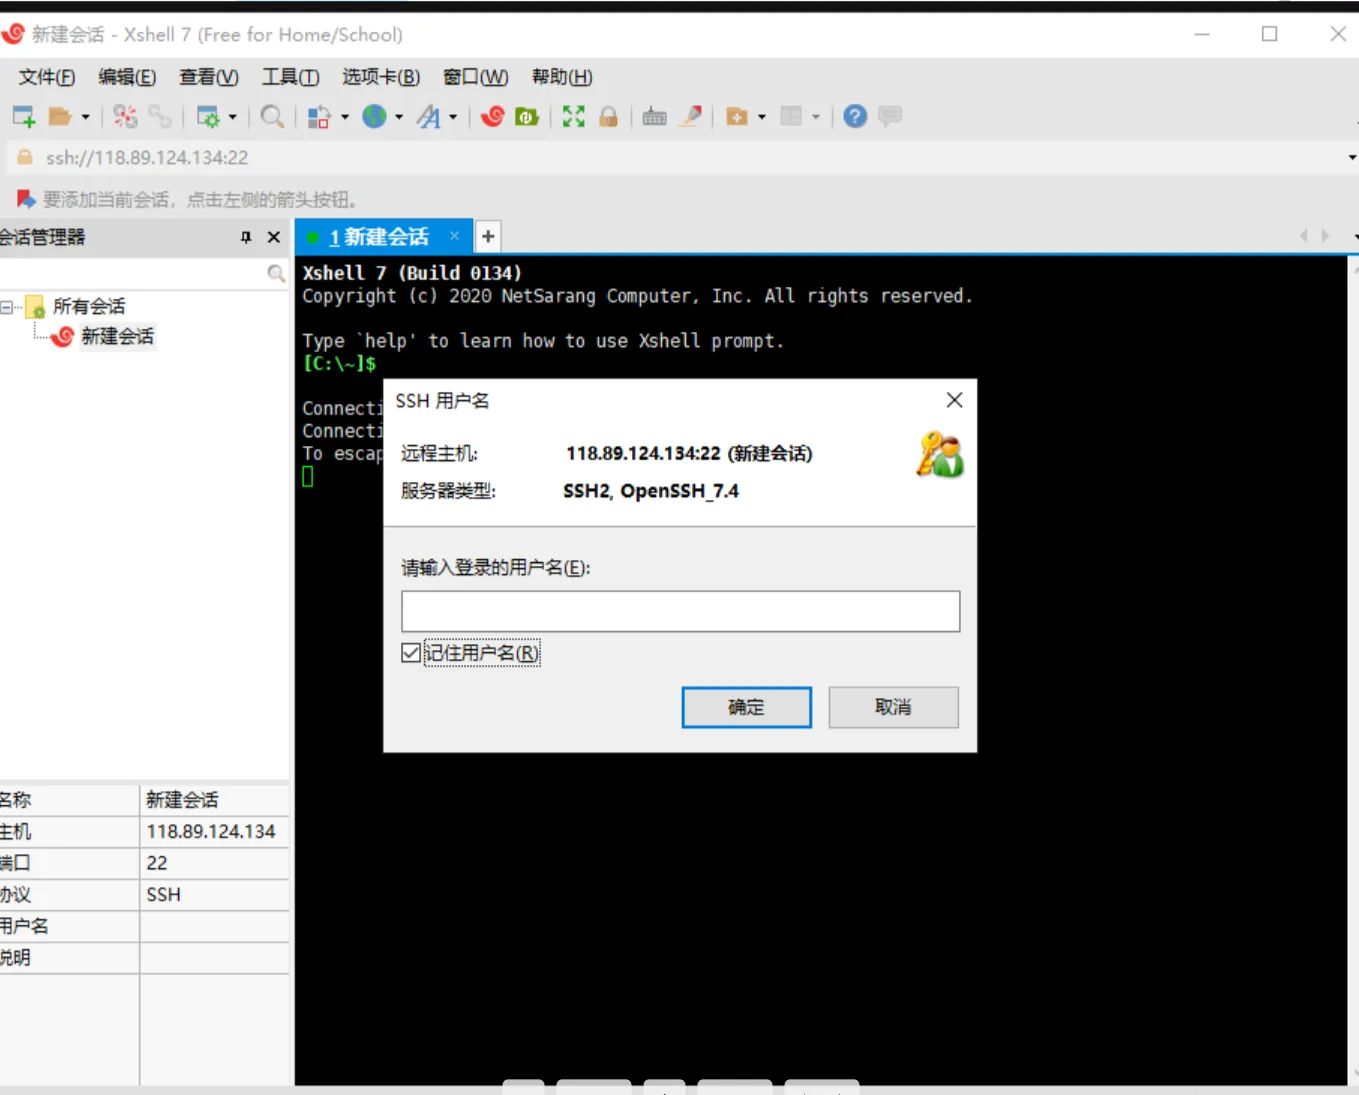Create a new session via toolbar icon
This screenshot has width=1359, height=1095.
[24, 117]
